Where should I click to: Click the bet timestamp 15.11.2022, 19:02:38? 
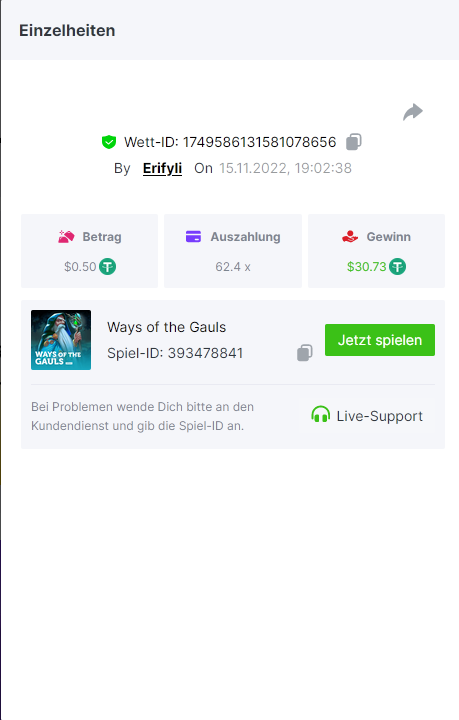[285, 168]
